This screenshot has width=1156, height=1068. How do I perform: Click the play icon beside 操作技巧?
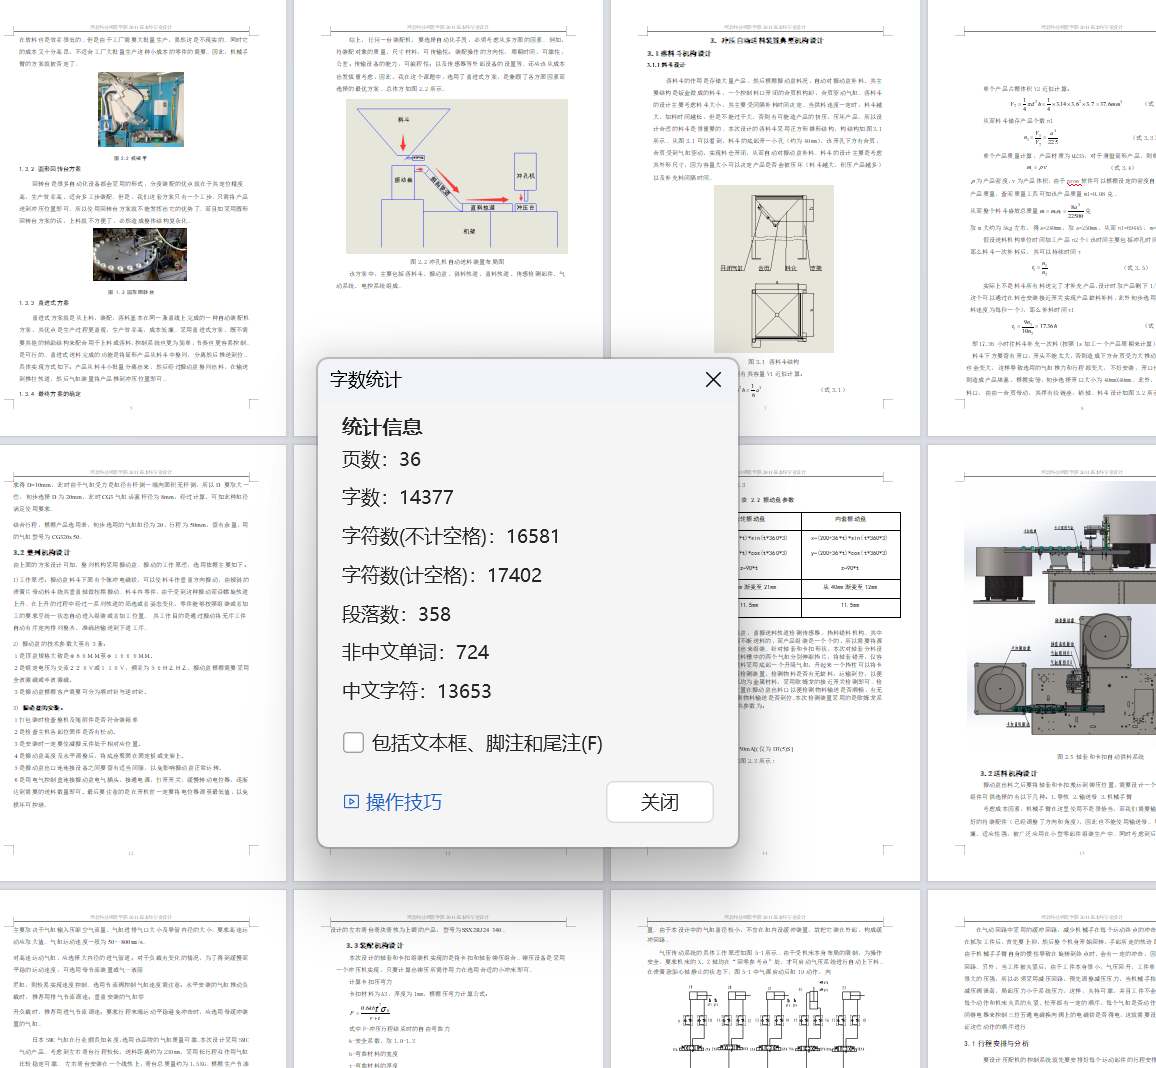[351, 802]
